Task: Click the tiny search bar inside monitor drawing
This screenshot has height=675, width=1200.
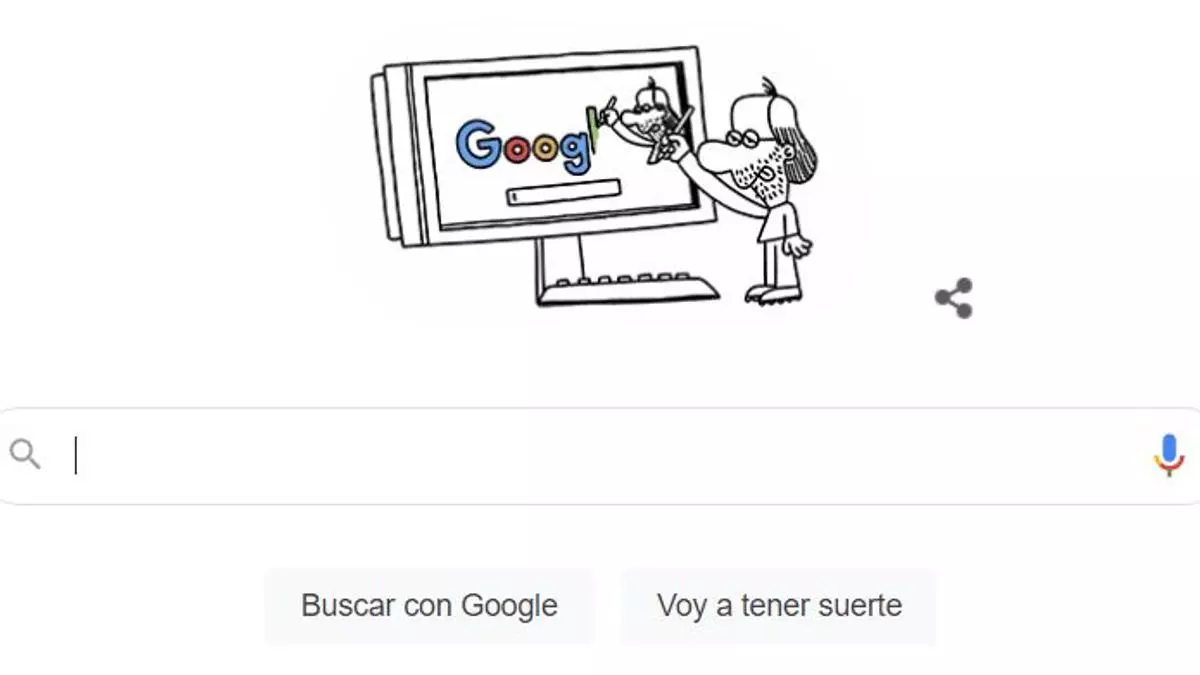Action: (564, 192)
